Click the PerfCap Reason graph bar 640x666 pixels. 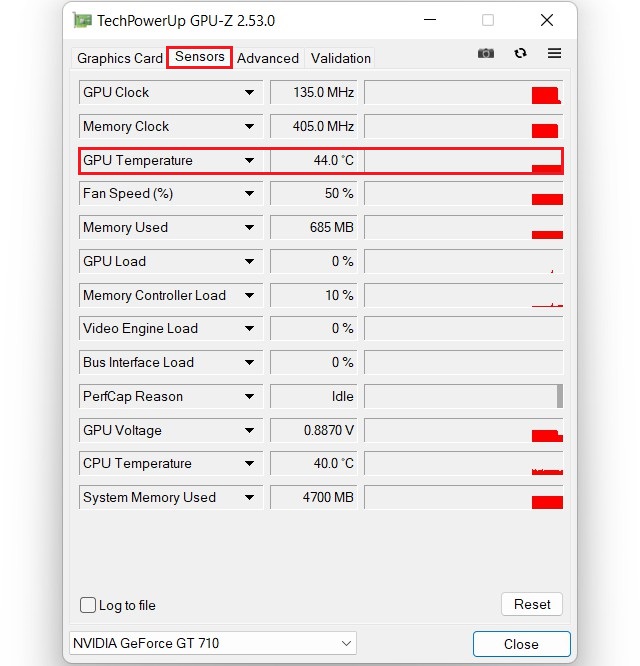560,396
